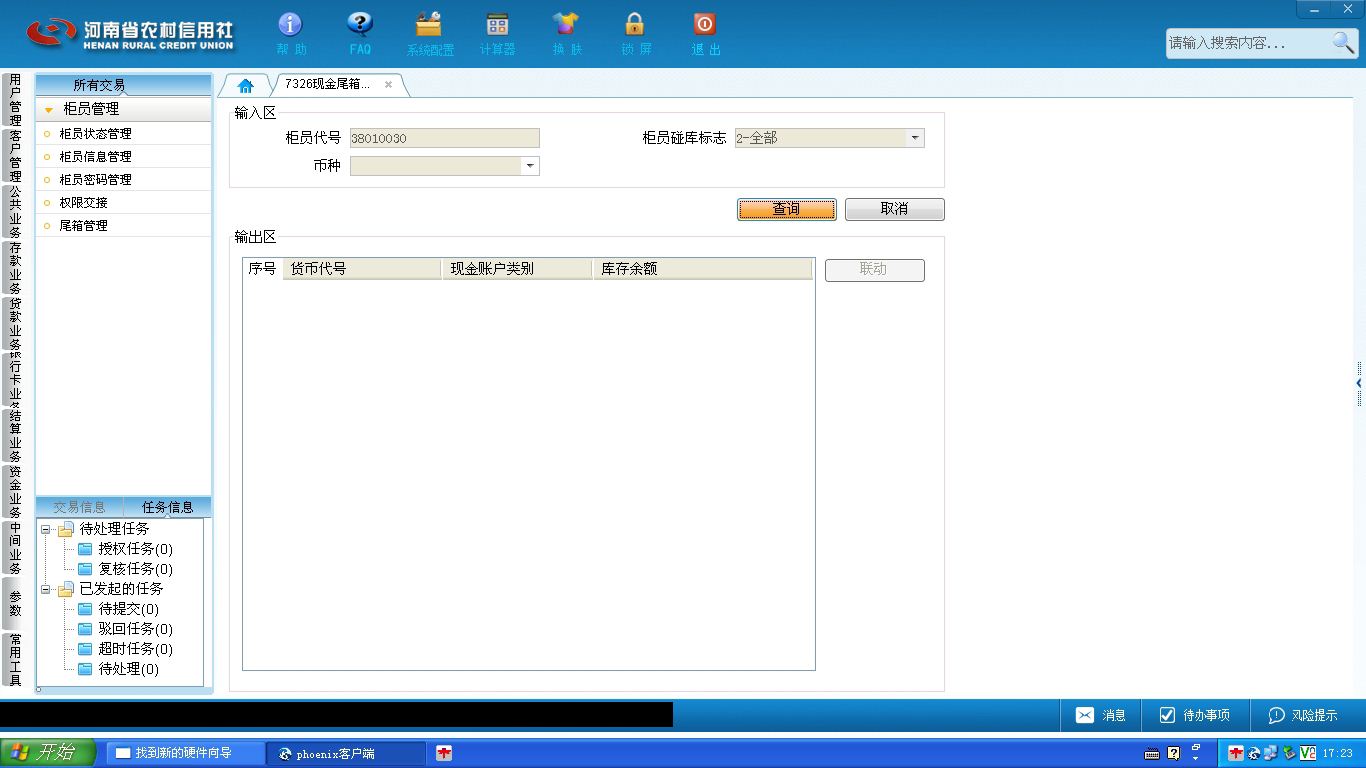Select 超时任务(0) in task tree
This screenshot has width=1366, height=768.
click(x=135, y=649)
